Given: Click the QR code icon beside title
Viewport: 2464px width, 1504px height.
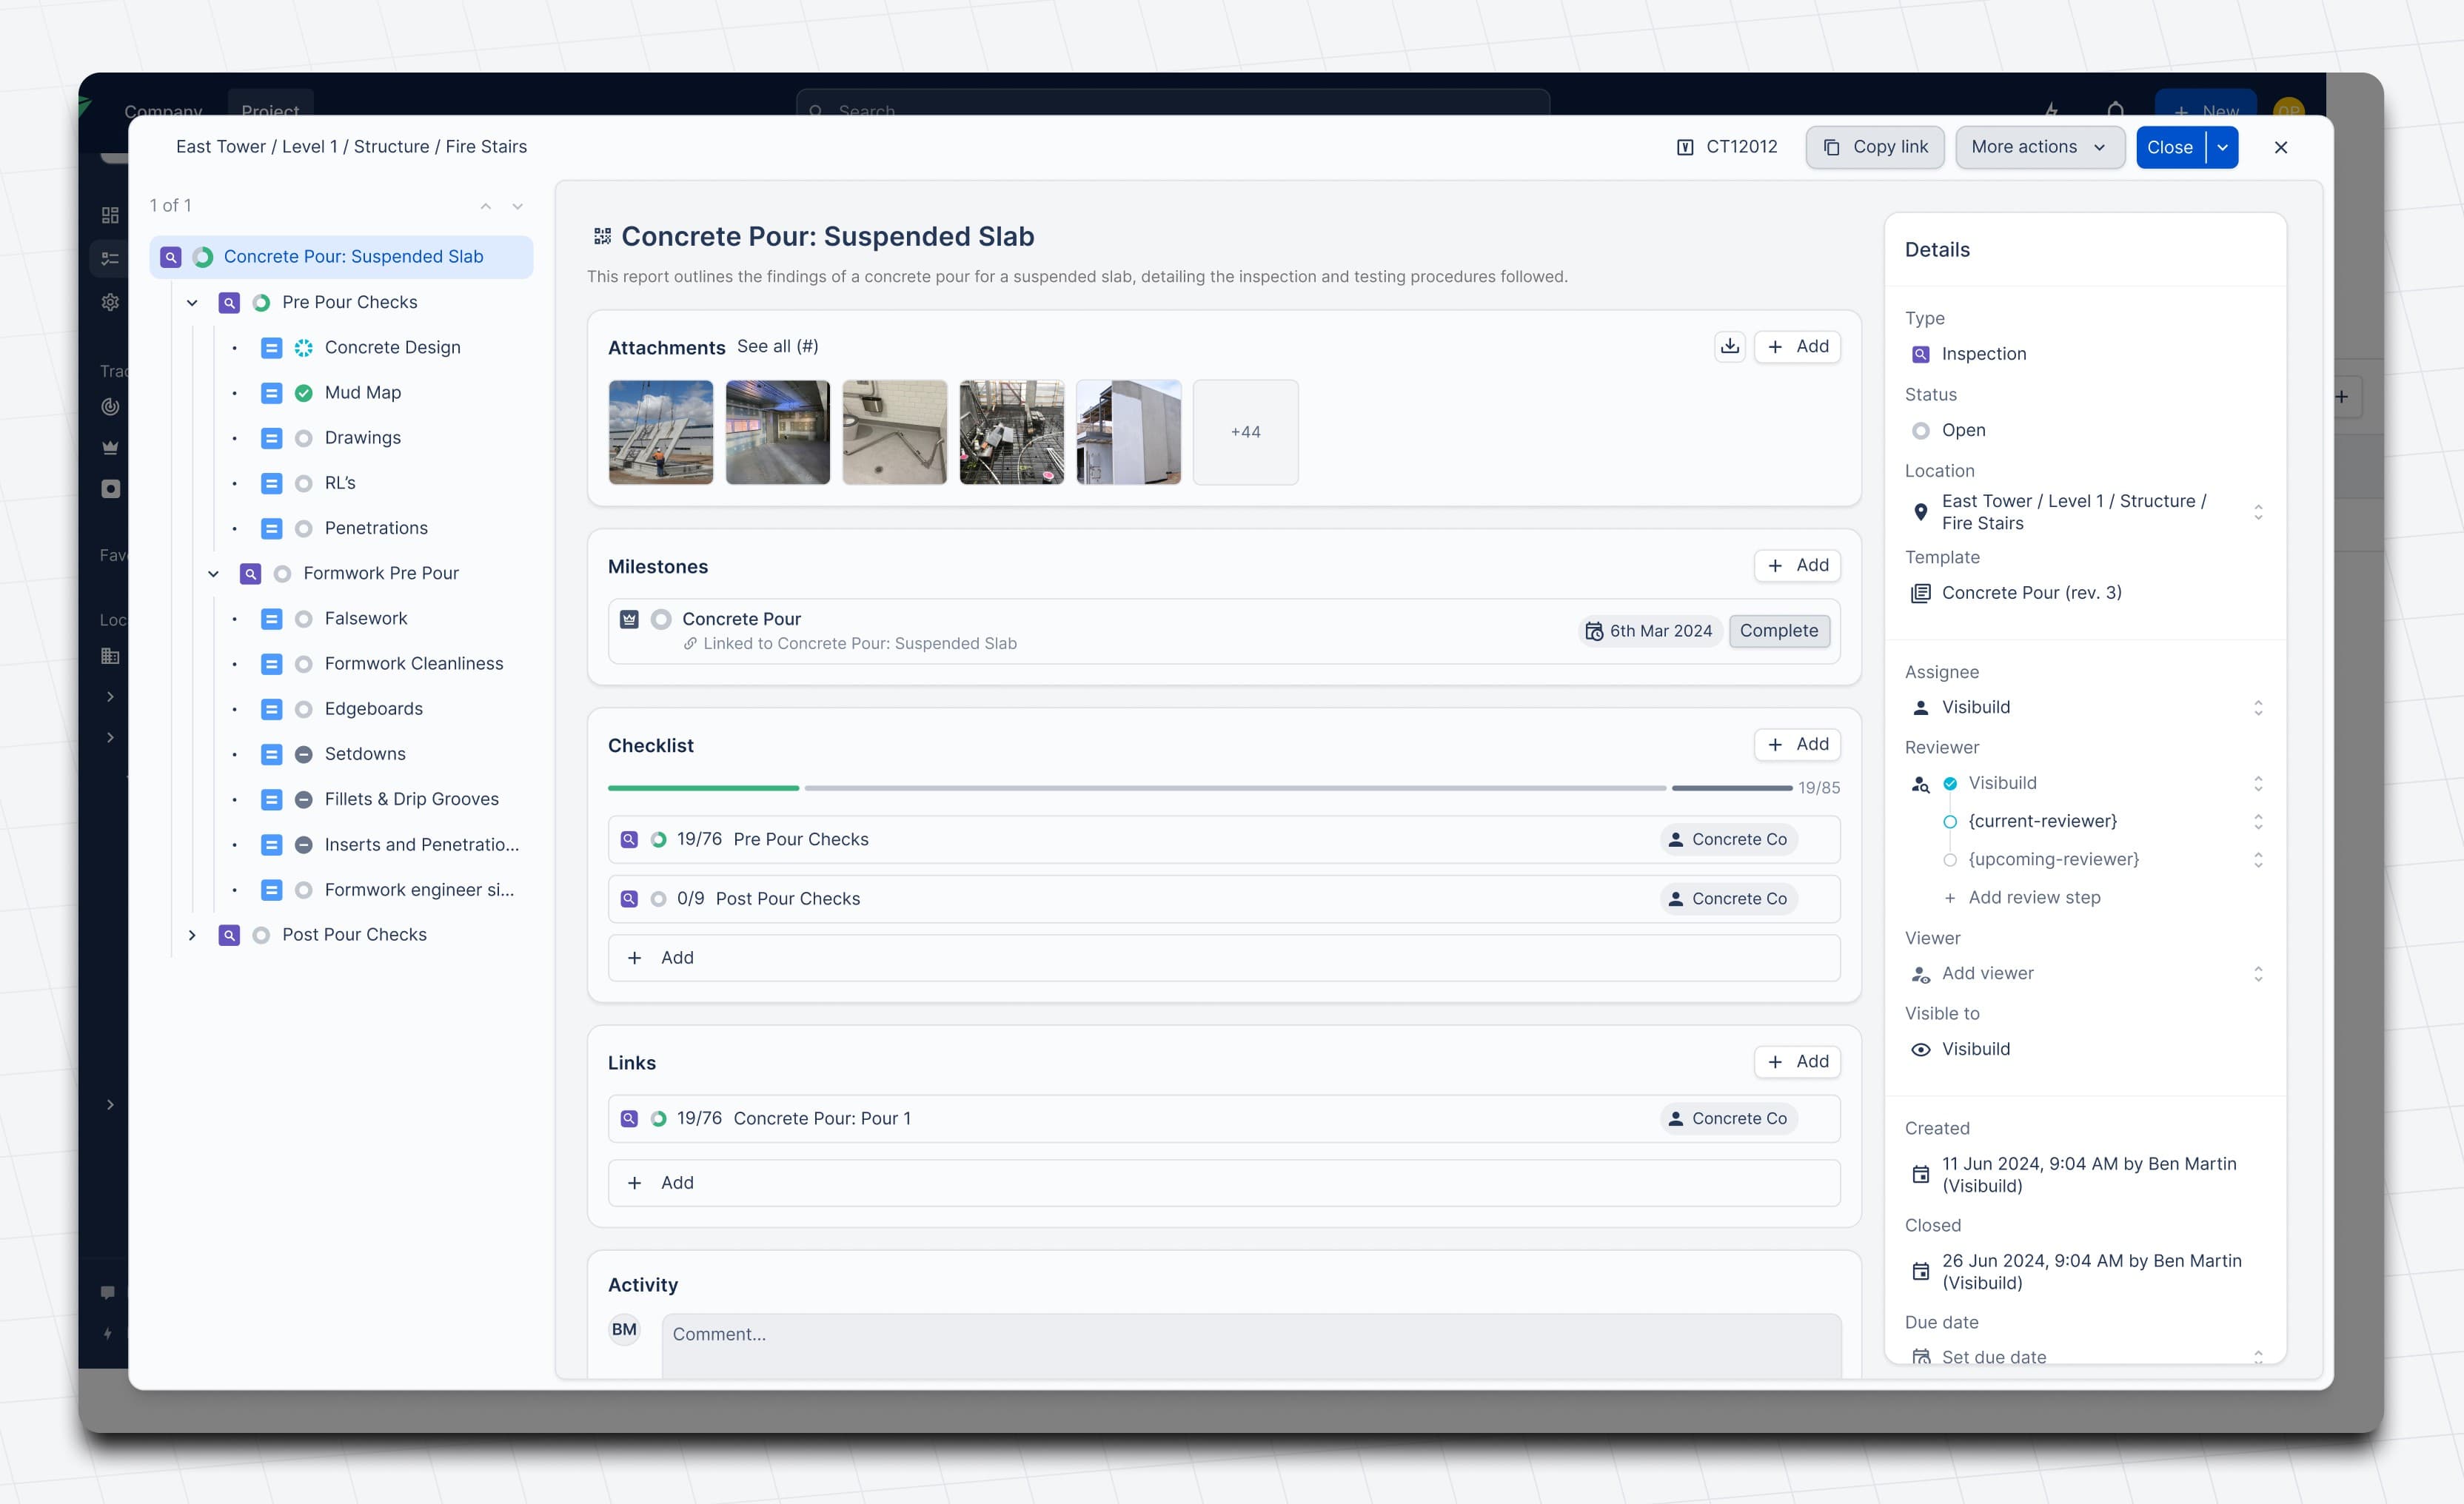Looking at the screenshot, I should 602,236.
